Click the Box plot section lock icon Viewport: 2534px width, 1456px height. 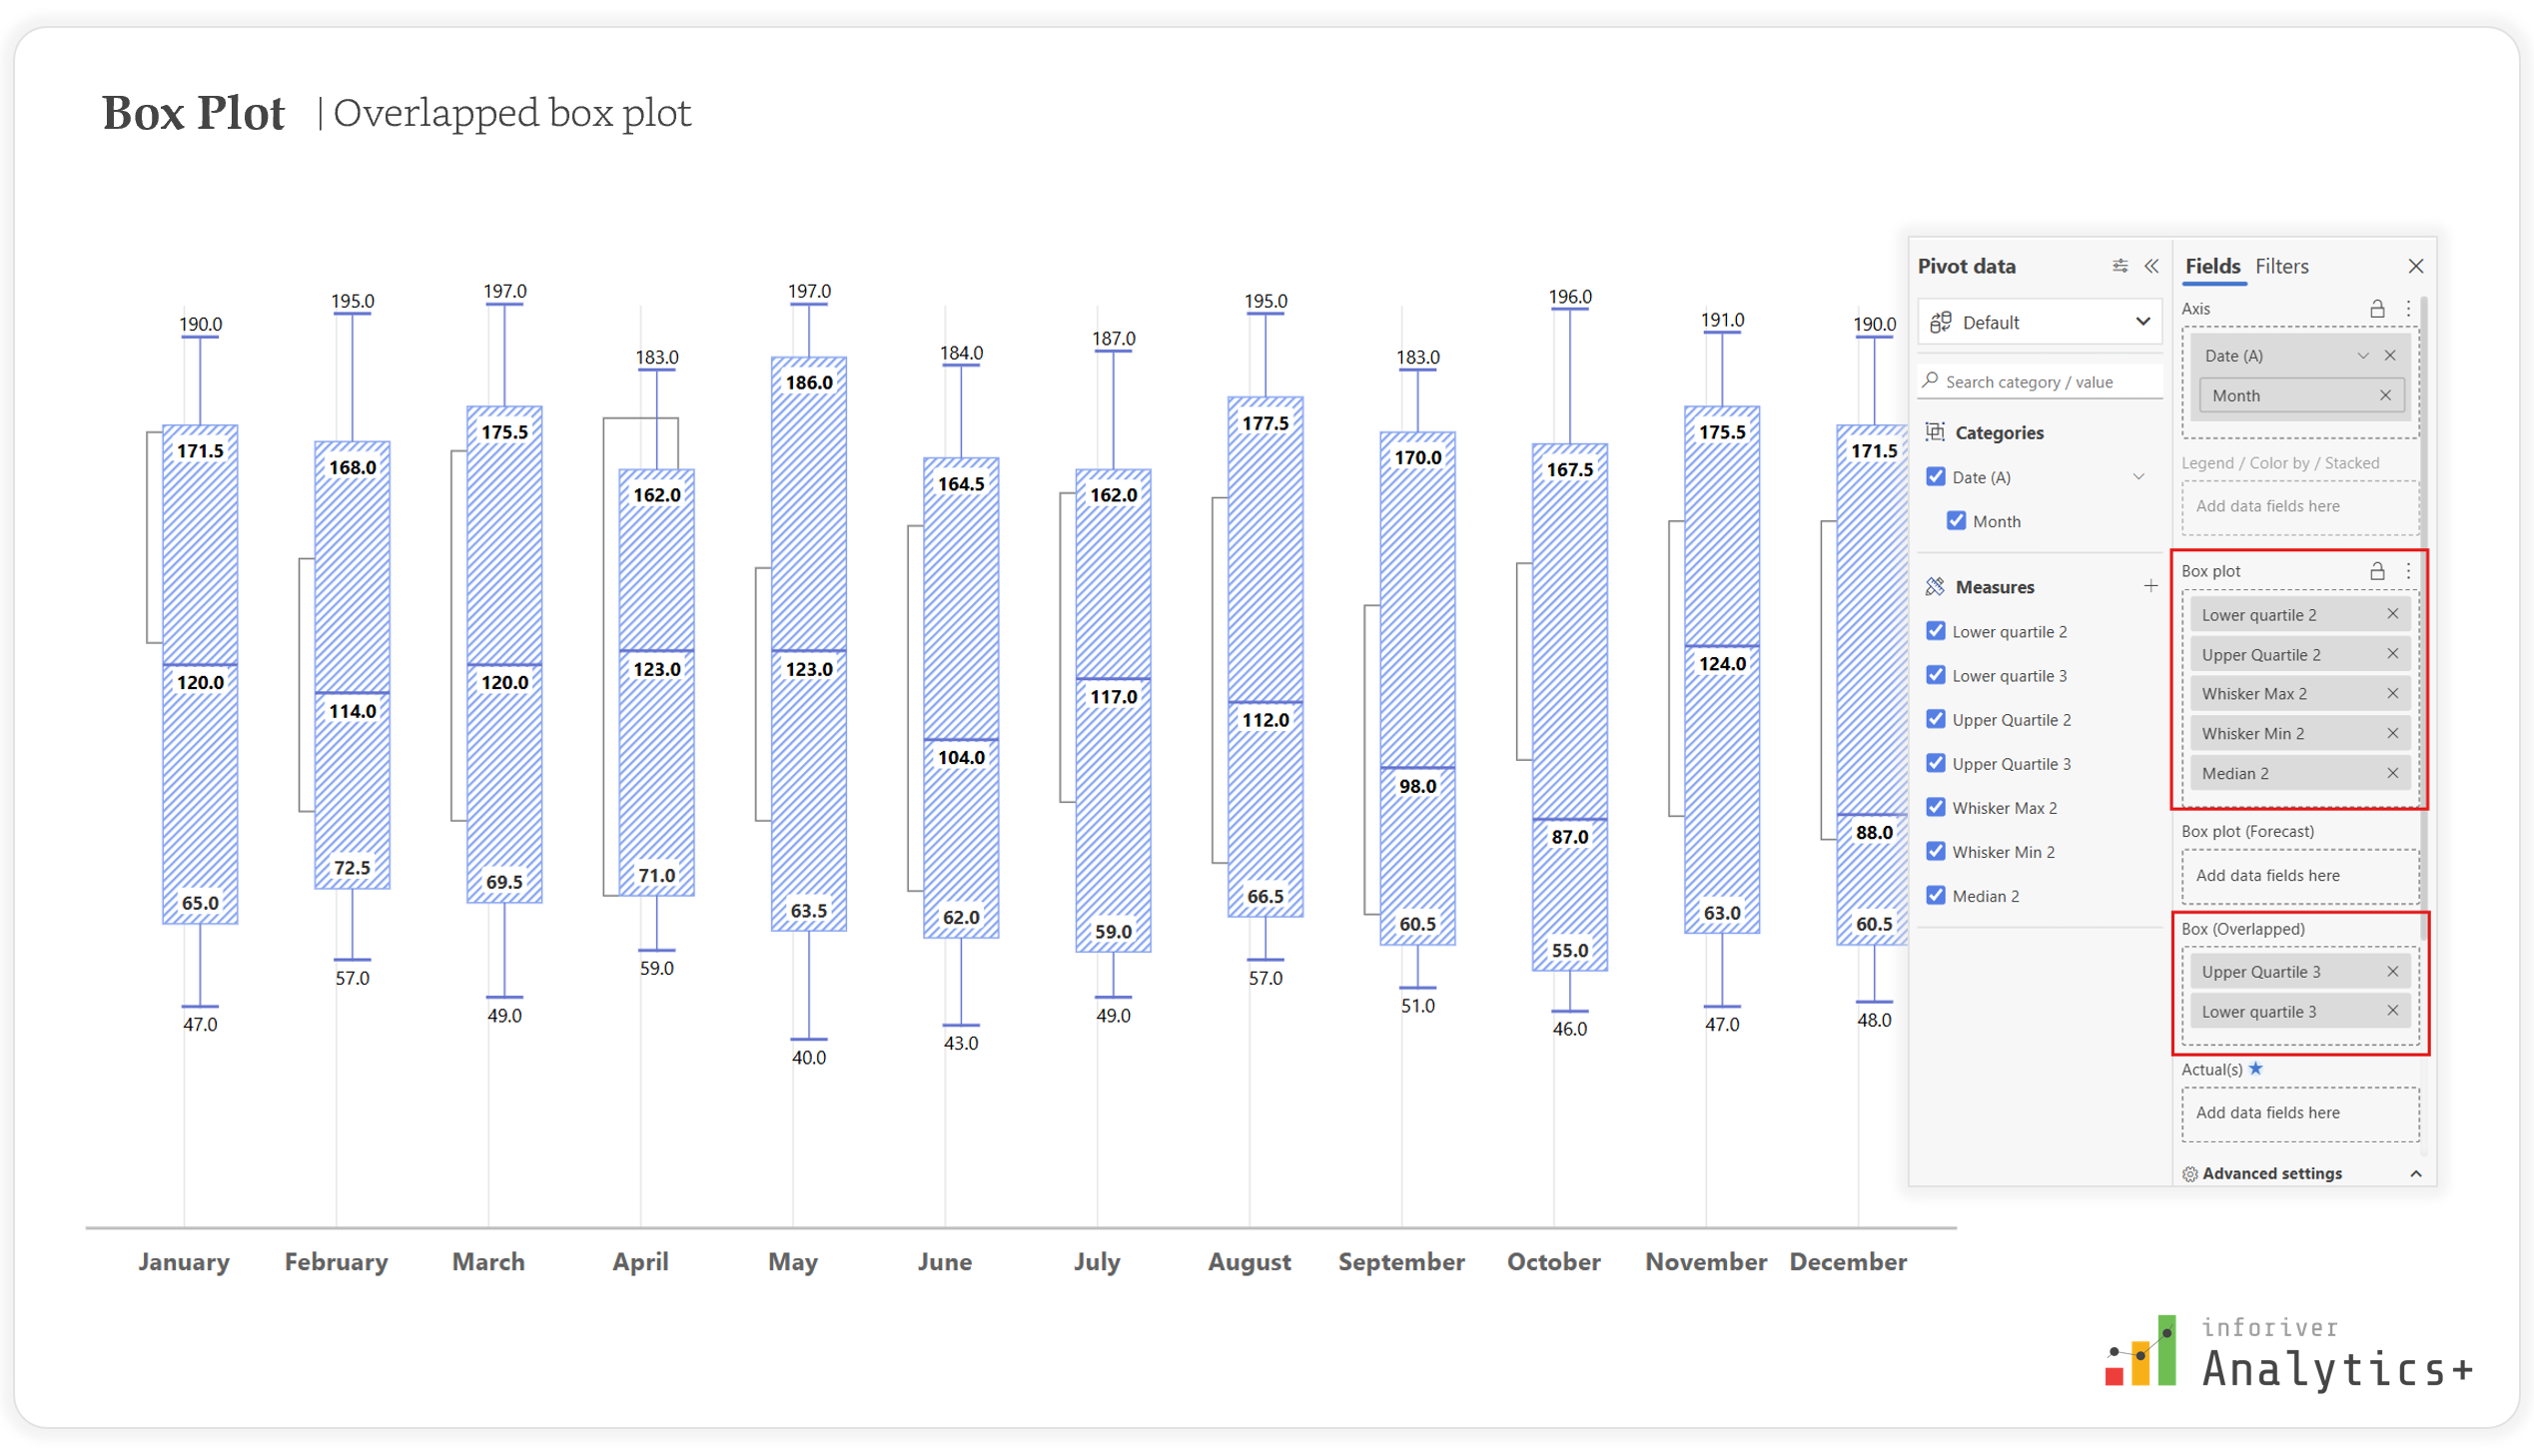(x=2377, y=571)
